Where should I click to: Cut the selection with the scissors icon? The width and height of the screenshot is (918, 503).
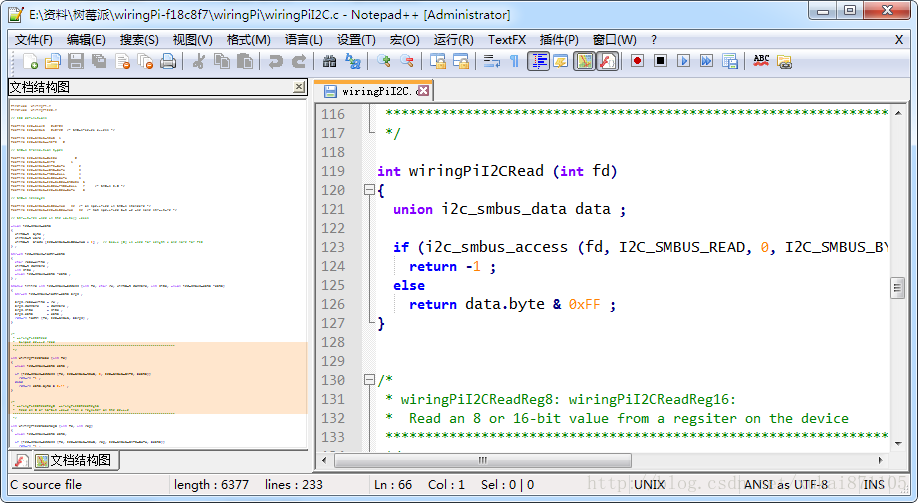point(198,61)
